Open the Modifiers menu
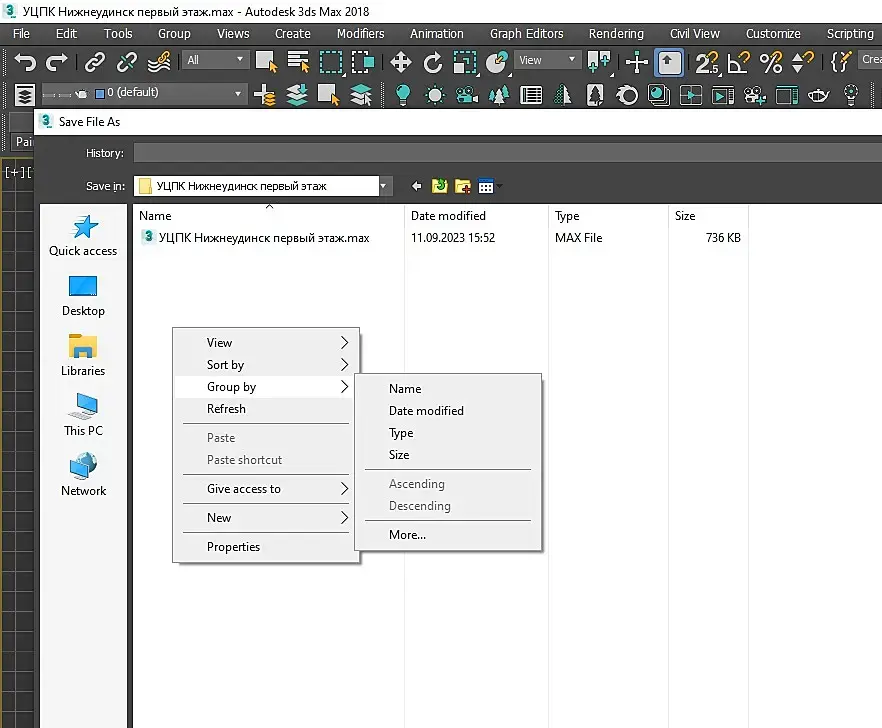The height and width of the screenshot is (728, 882). pyautogui.click(x=360, y=33)
